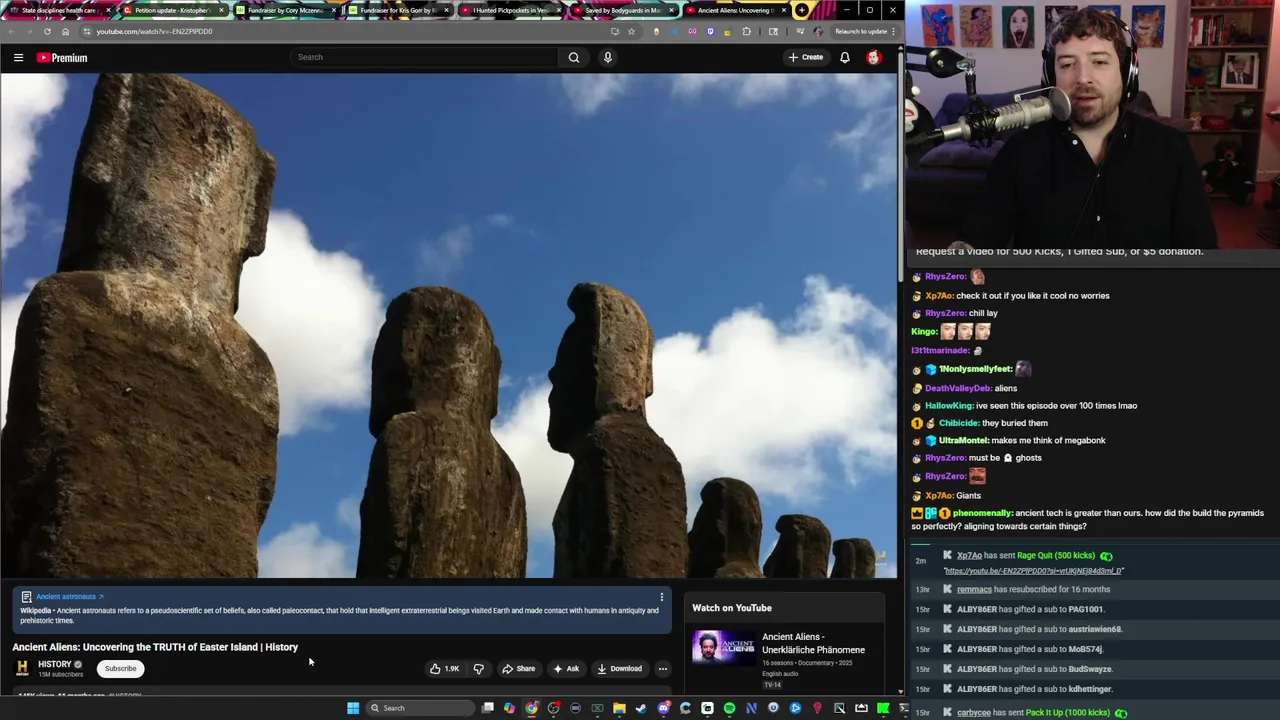This screenshot has height=720, width=1280.
Task: Open File Explorer from the taskbar
Action: [619, 708]
